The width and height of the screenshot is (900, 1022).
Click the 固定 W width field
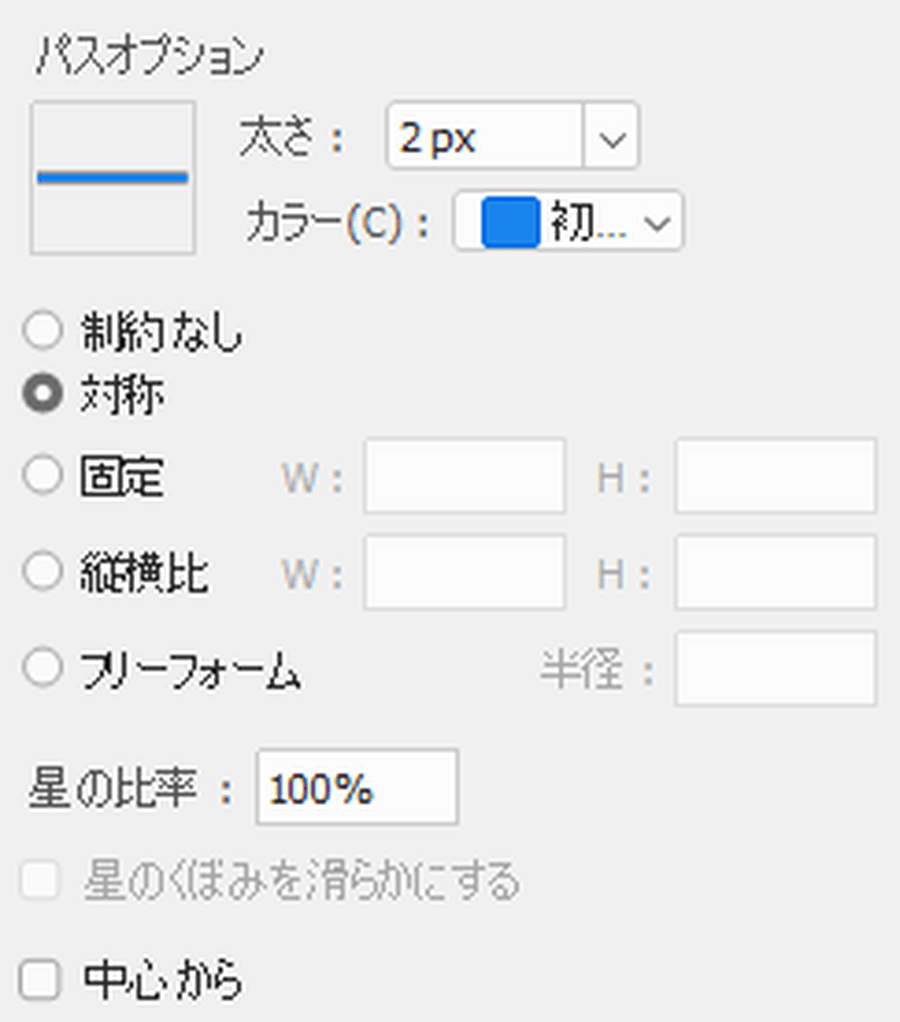pyautogui.click(x=465, y=476)
